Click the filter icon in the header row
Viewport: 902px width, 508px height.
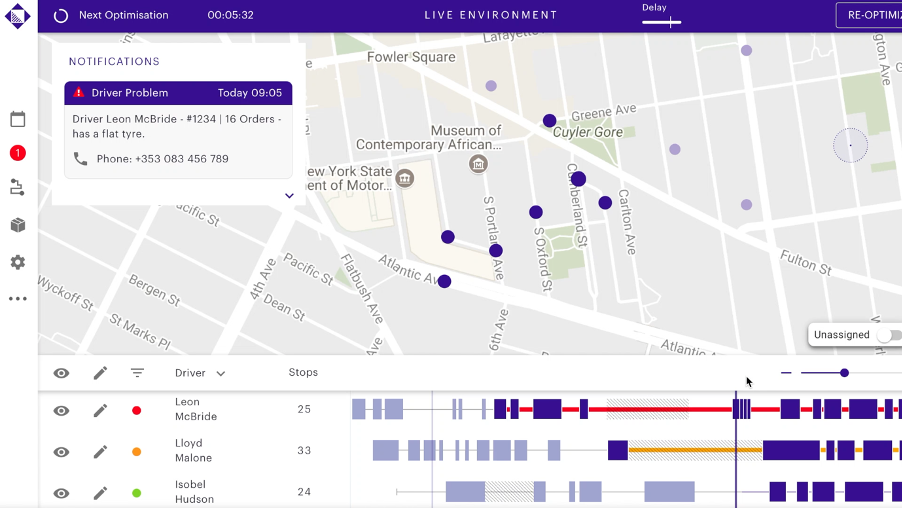tap(137, 373)
